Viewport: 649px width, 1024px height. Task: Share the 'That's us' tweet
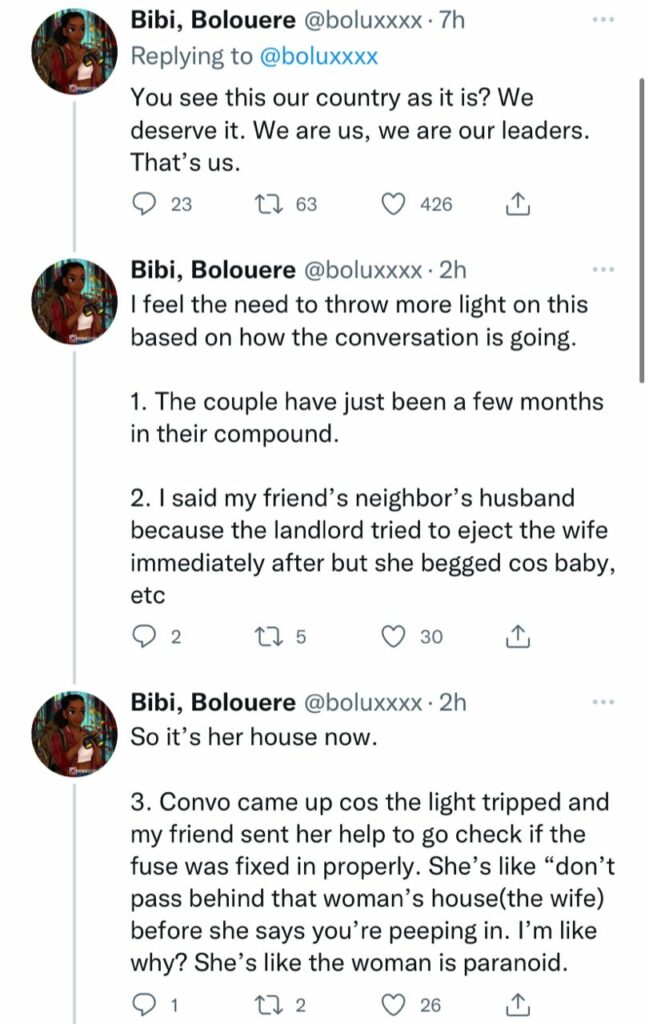(x=517, y=204)
